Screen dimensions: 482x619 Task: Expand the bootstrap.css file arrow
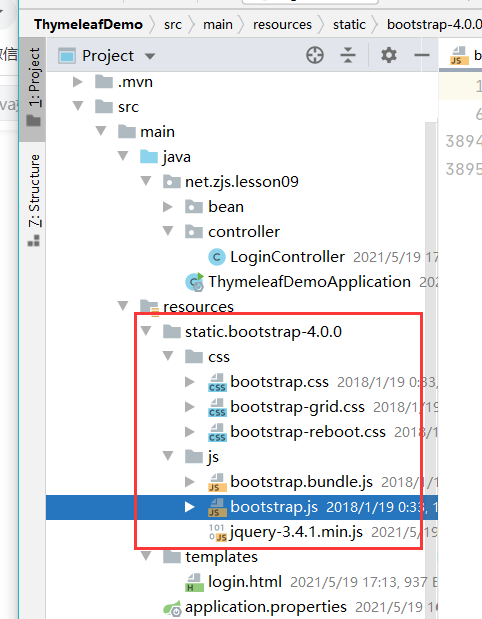tap(190, 382)
